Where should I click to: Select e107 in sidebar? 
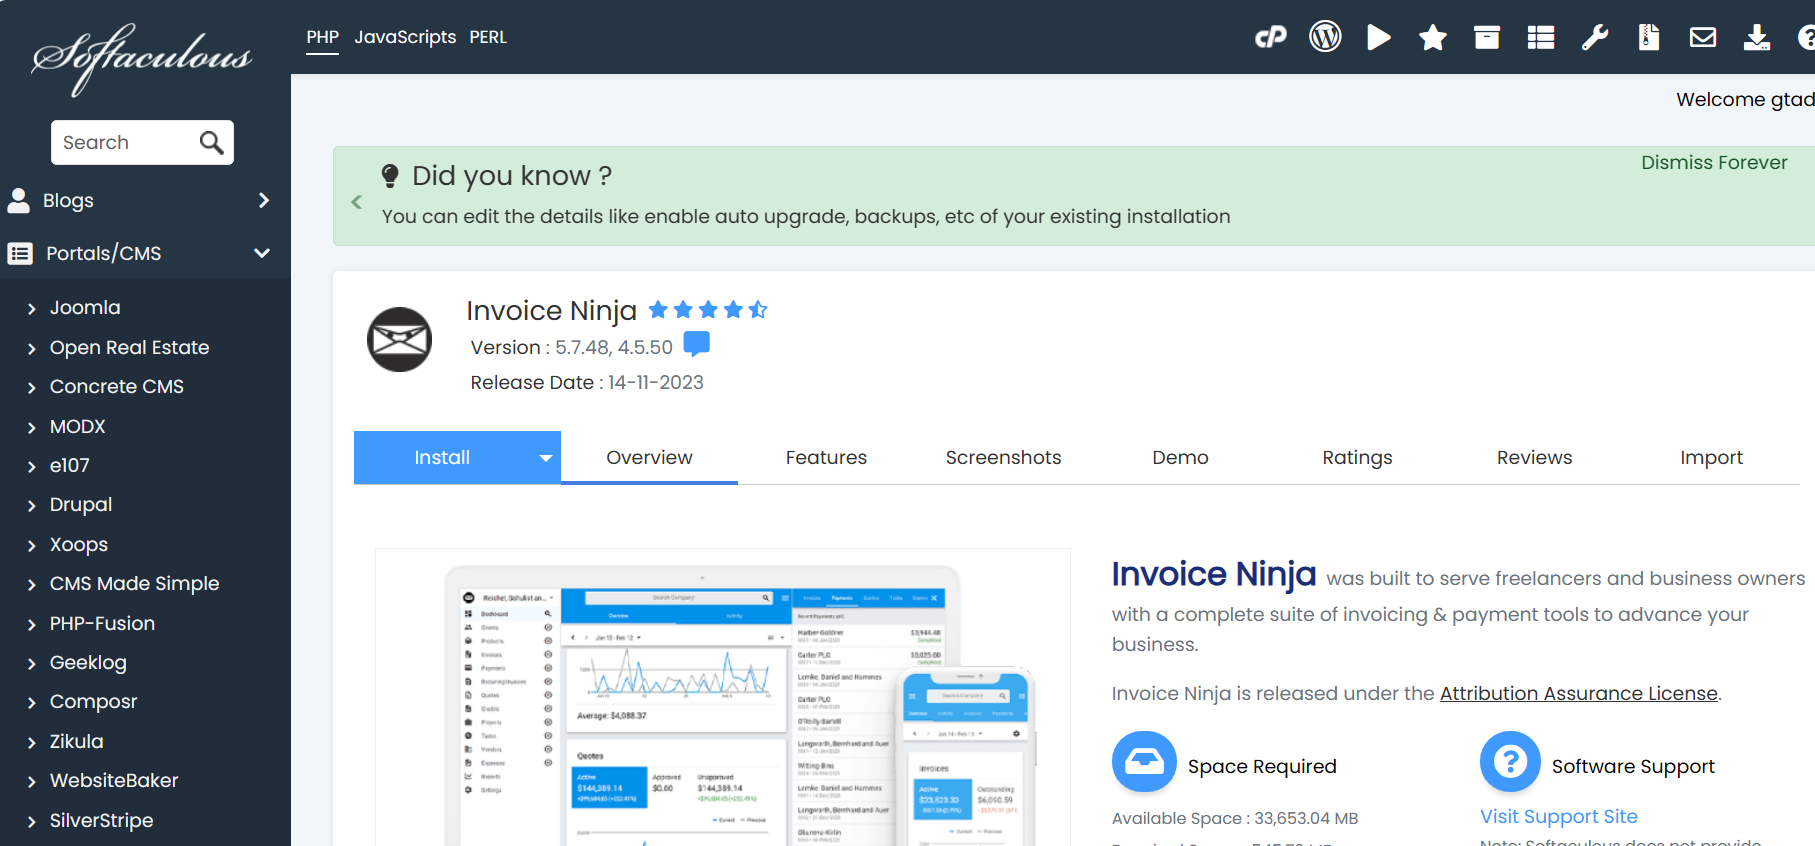pyautogui.click(x=70, y=466)
